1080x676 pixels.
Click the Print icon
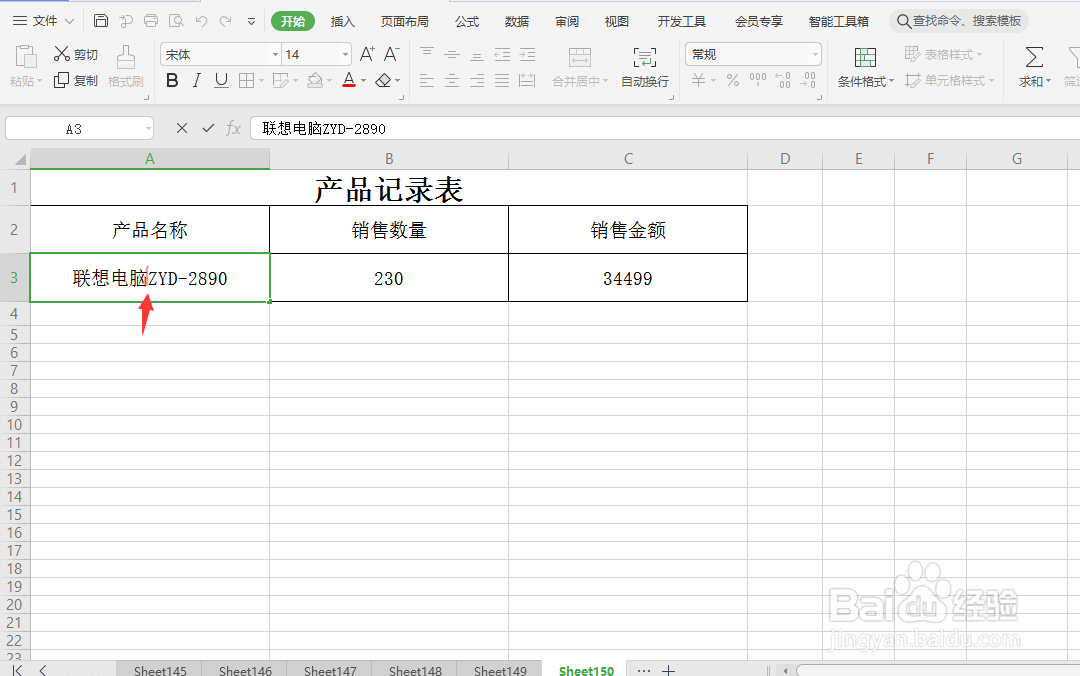tap(151, 21)
